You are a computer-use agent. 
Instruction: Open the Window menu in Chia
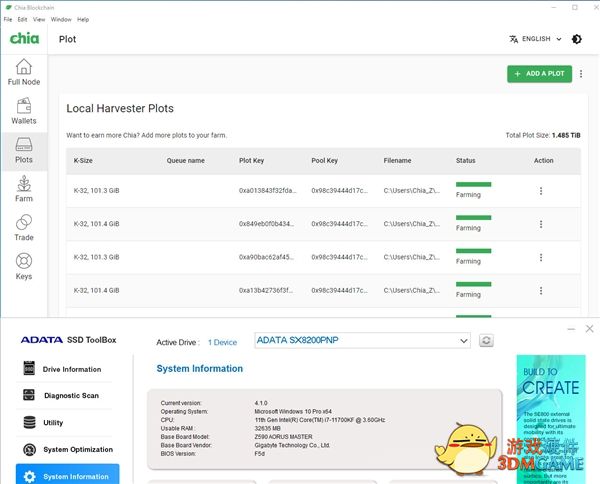click(61, 20)
